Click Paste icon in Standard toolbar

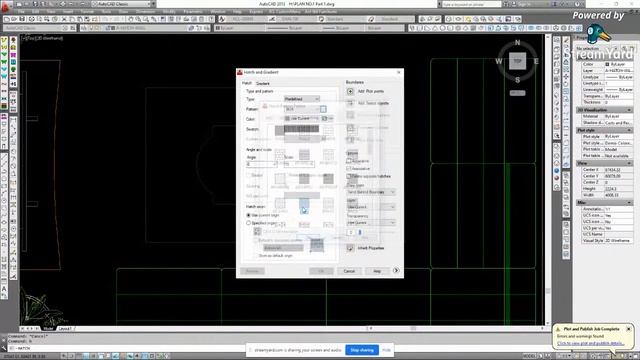click(80, 19)
